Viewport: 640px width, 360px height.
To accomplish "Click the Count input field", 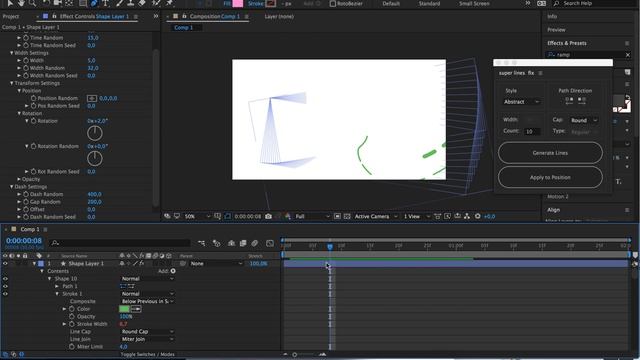I will click(x=532, y=131).
